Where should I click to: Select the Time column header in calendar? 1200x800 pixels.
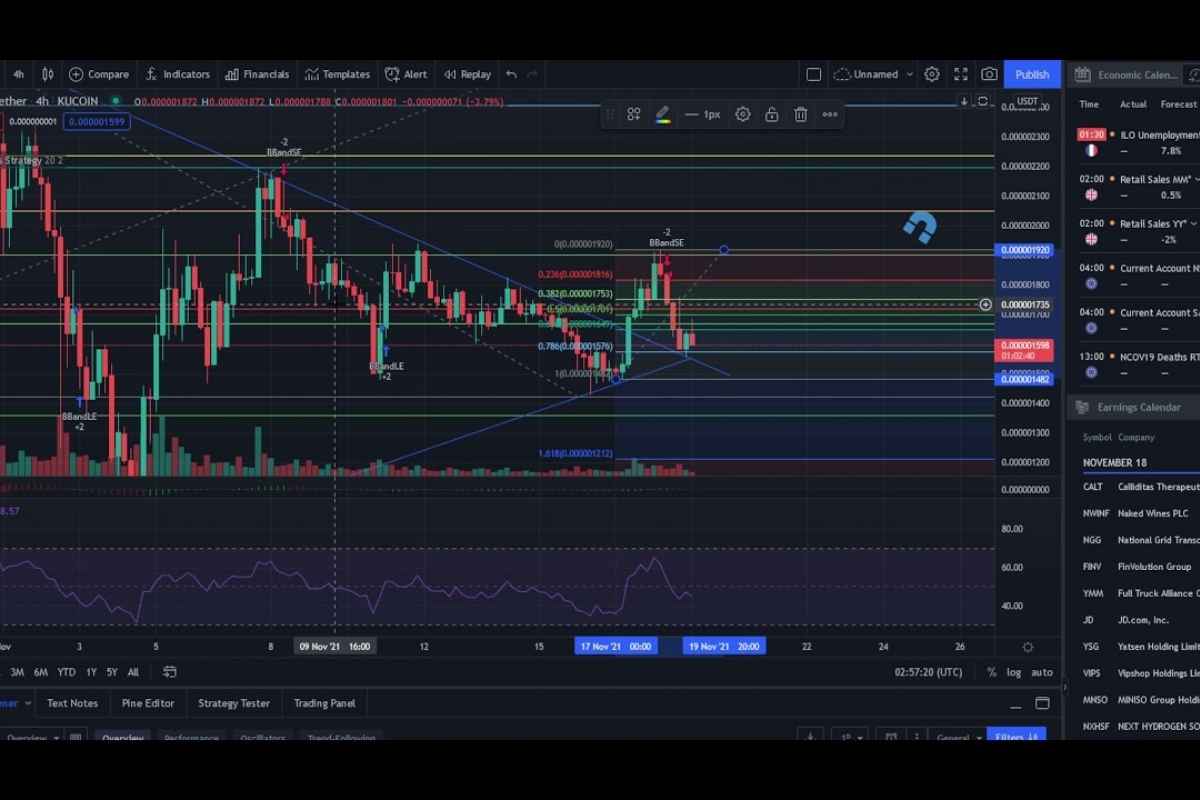pyautogui.click(x=1089, y=104)
